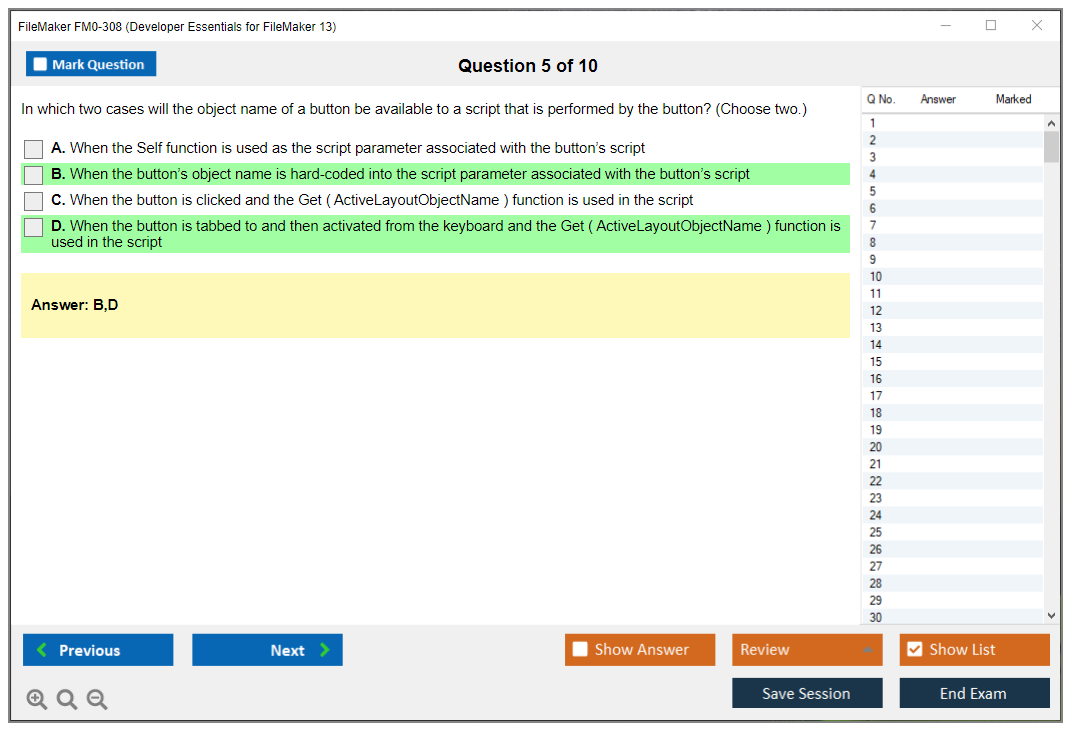Click the zoom out magnifier icon
1075x735 pixels.
click(97, 700)
